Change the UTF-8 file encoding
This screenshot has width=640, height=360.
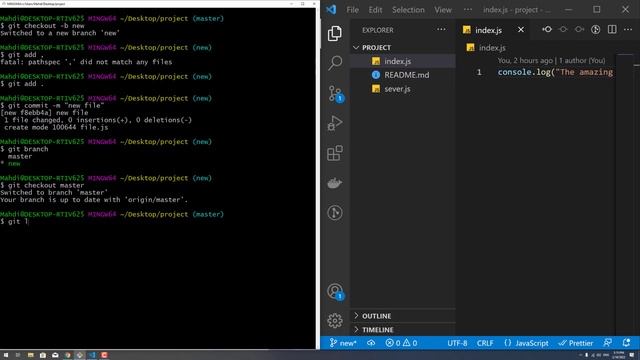coord(457,343)
